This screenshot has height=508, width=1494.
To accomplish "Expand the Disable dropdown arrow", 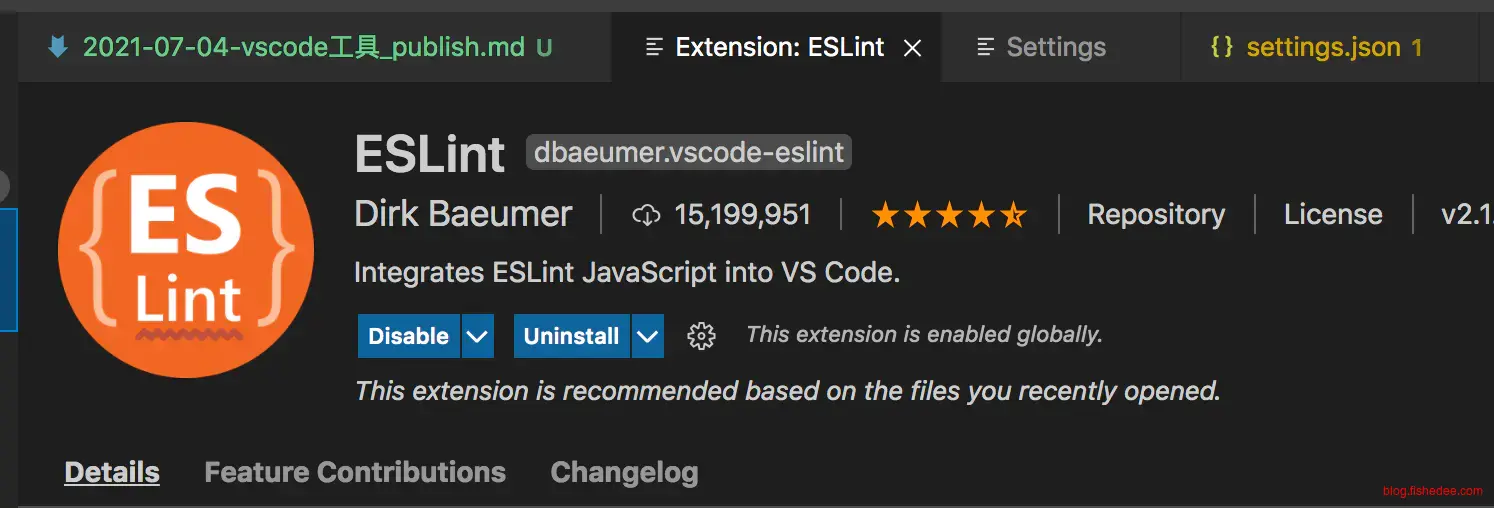I will 478,336.
